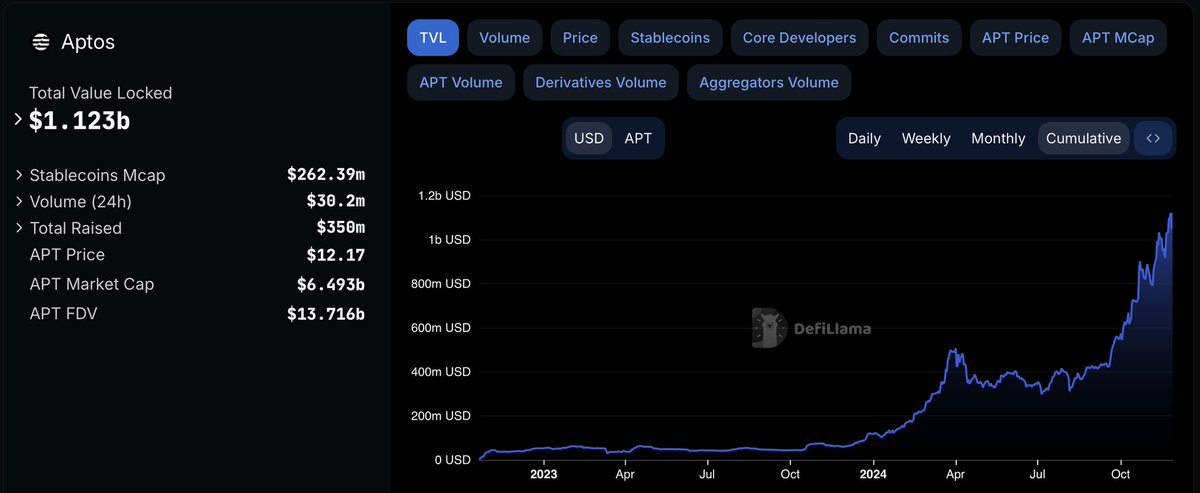Click the 1b USD axis label

(450, 240)
